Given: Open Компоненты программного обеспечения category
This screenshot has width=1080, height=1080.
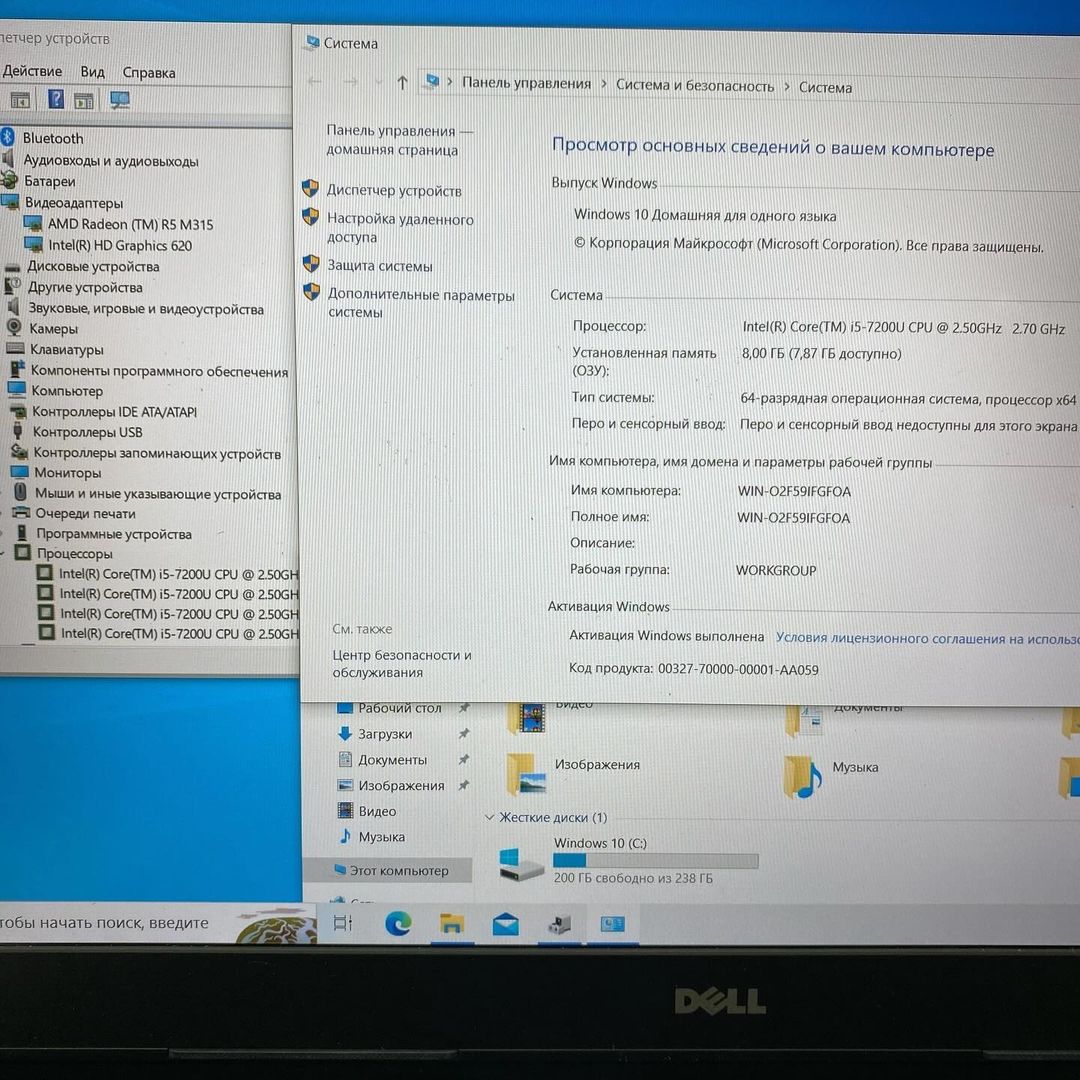Looking at the screenshot, I should [159, 371].
